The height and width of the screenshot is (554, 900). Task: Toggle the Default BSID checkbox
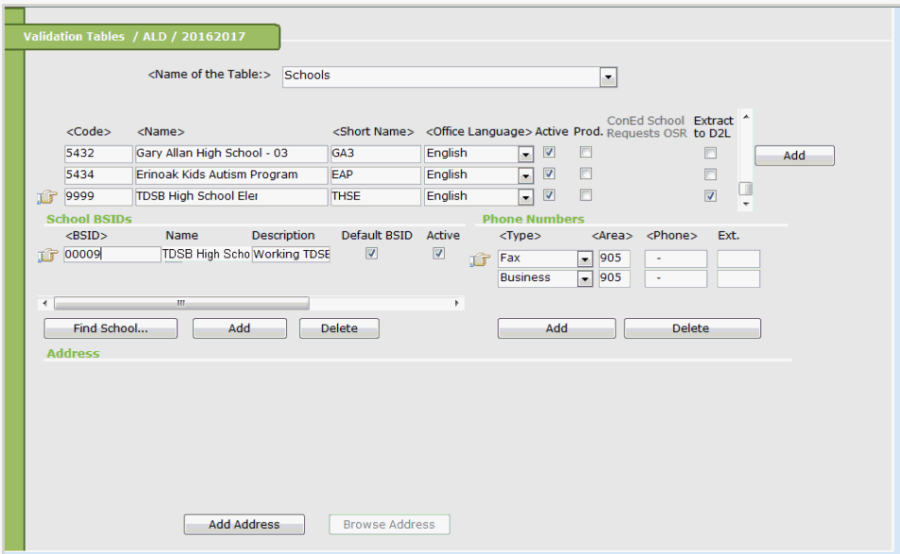[x=372, y=254]
